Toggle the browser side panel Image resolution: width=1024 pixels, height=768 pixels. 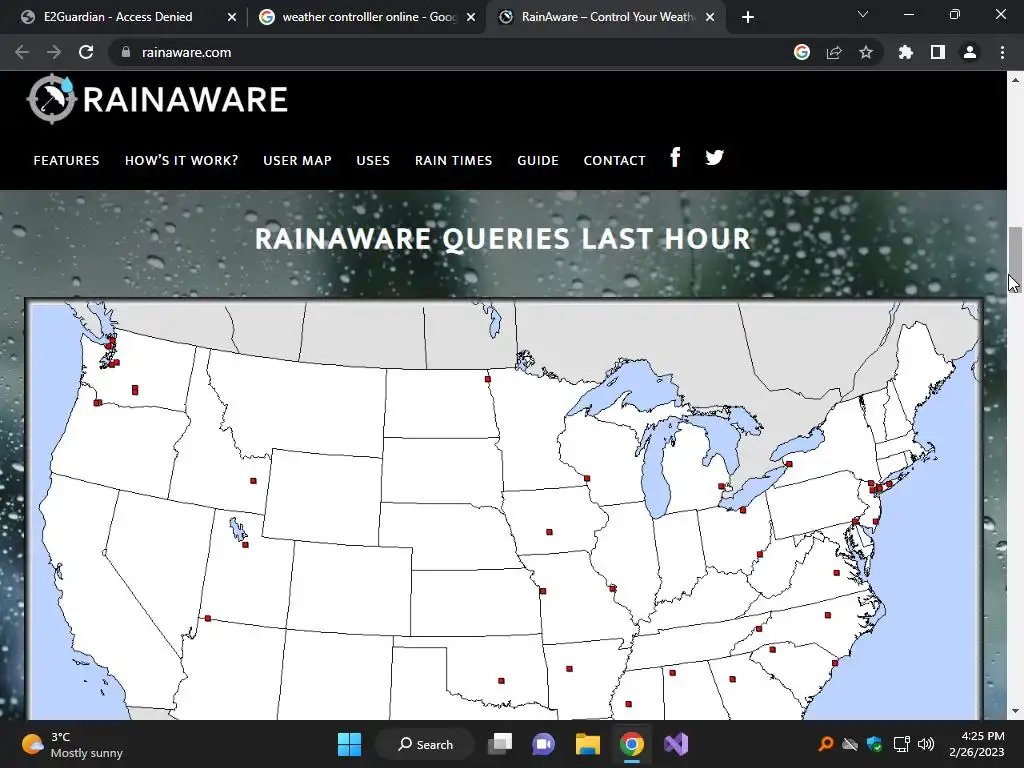point(938,52)
